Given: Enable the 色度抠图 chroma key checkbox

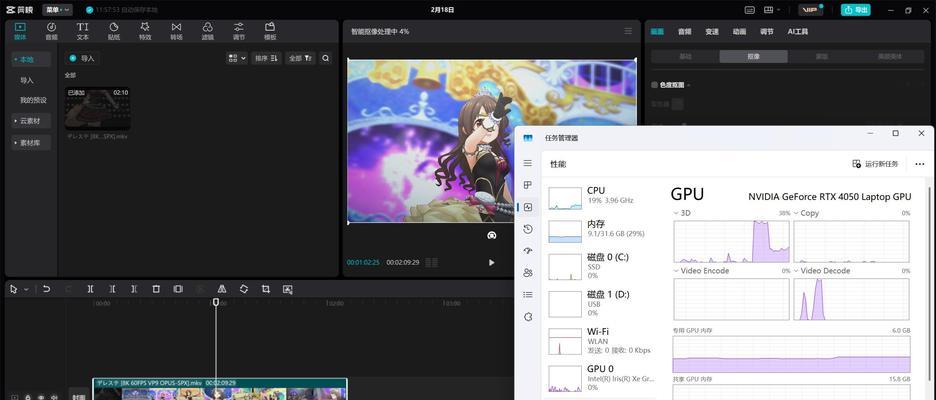Looking at the screenshot, I should [654, 85].
